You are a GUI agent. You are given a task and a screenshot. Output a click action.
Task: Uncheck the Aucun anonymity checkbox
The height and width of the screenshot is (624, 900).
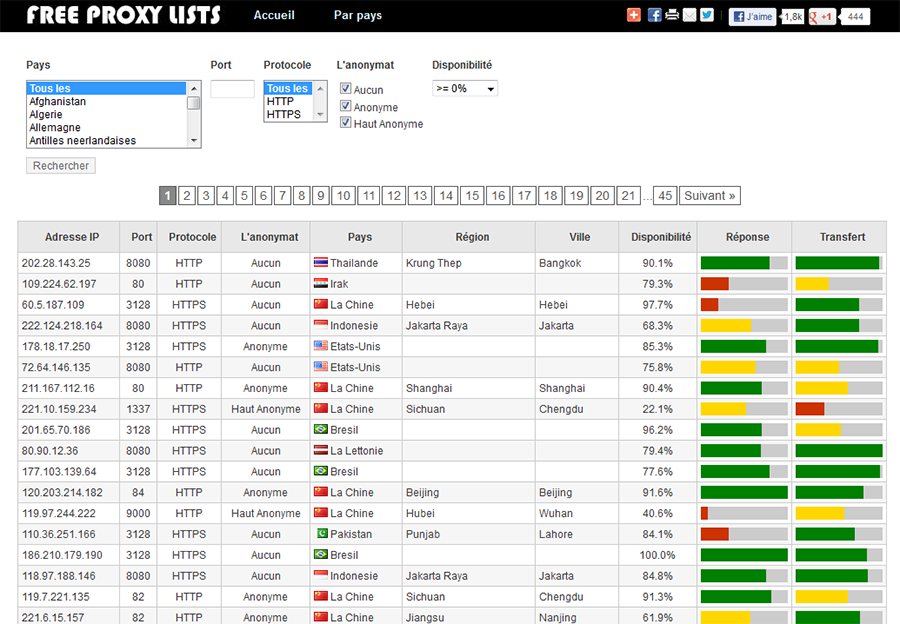[x=346, y=89]
